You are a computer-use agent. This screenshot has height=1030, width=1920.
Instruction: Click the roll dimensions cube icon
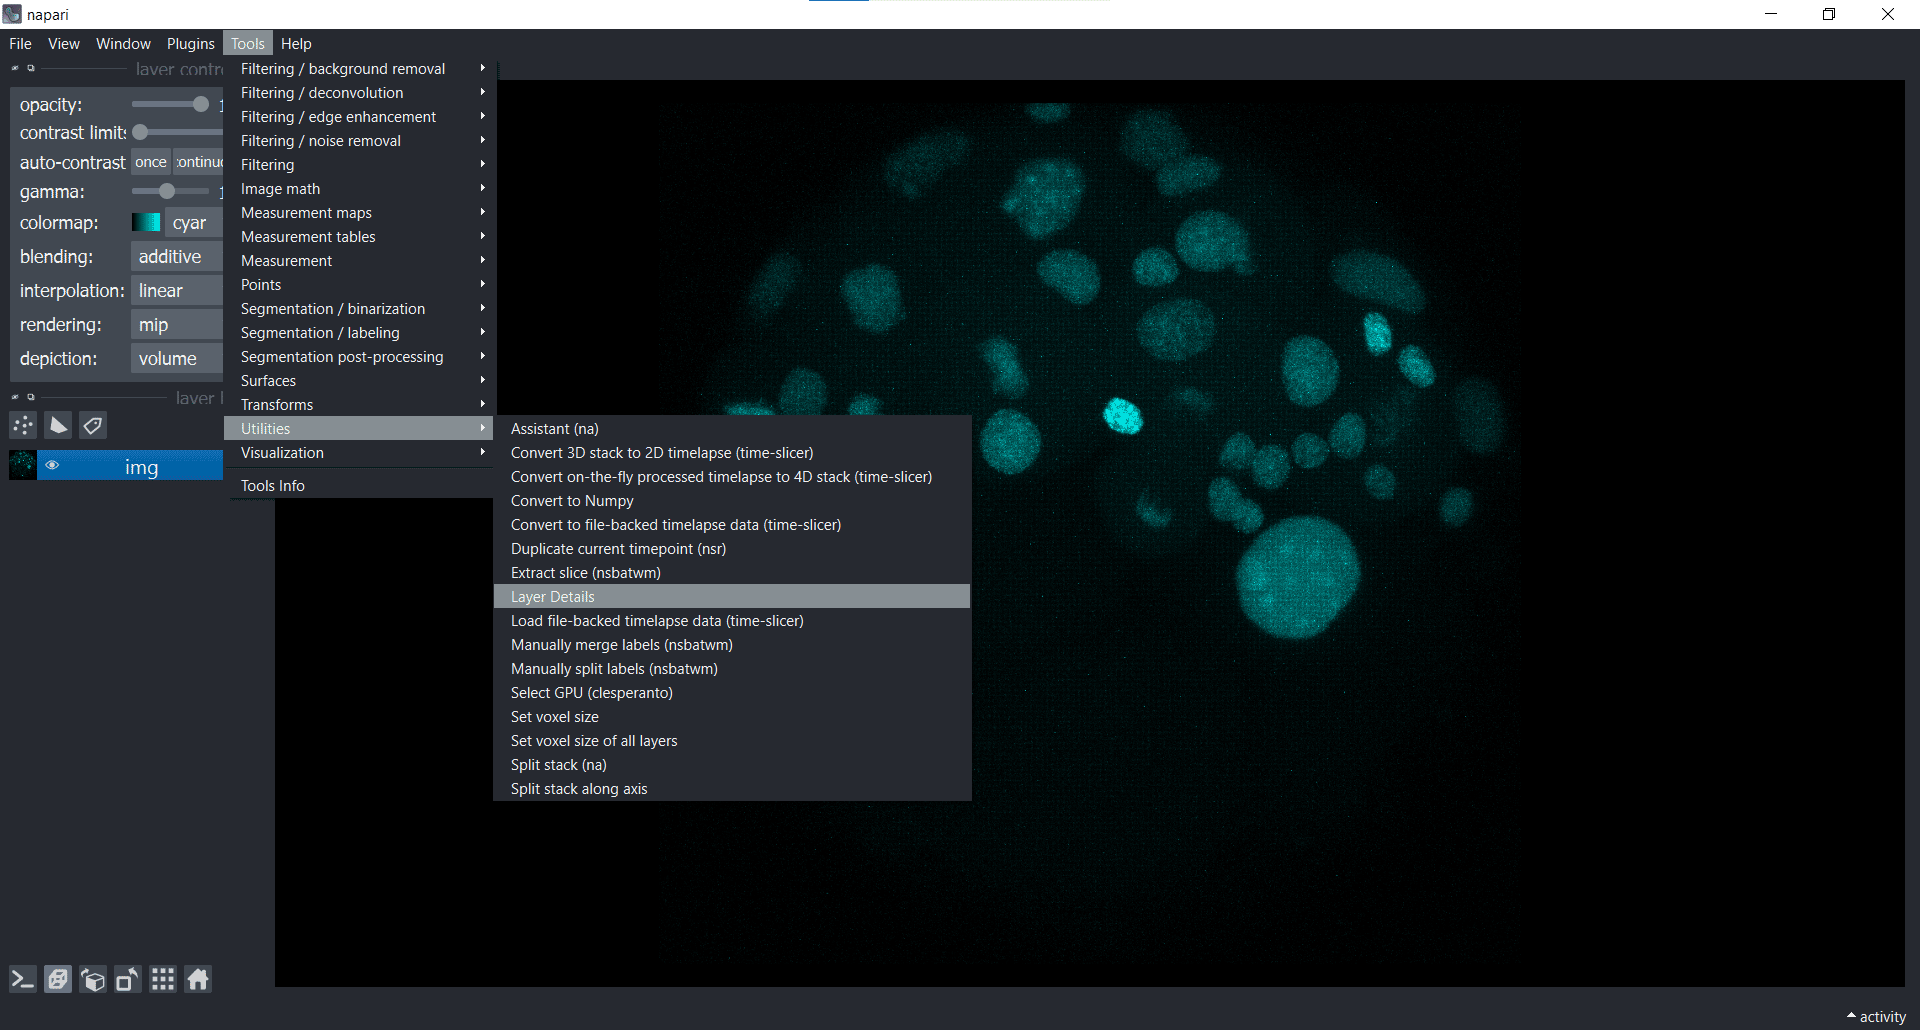[93, 980]
